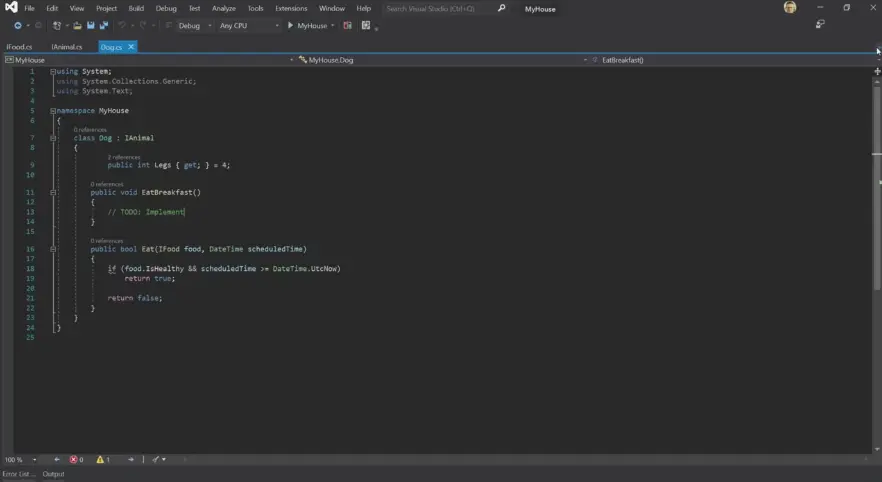Image resolution: width=882 pixels, height=482 pixels.
Task: Click the 0 references CodeLens above class Dog
Action: 90,130
